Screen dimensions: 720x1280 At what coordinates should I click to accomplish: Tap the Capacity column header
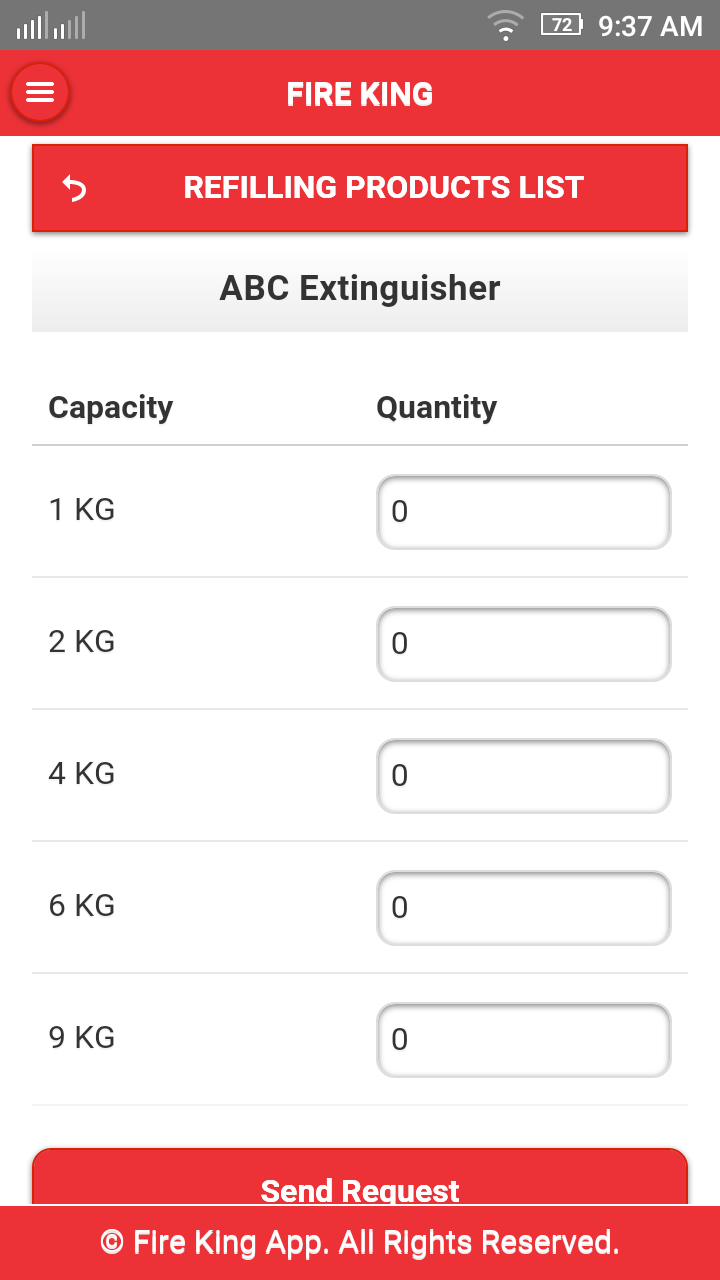click(111, 408)
